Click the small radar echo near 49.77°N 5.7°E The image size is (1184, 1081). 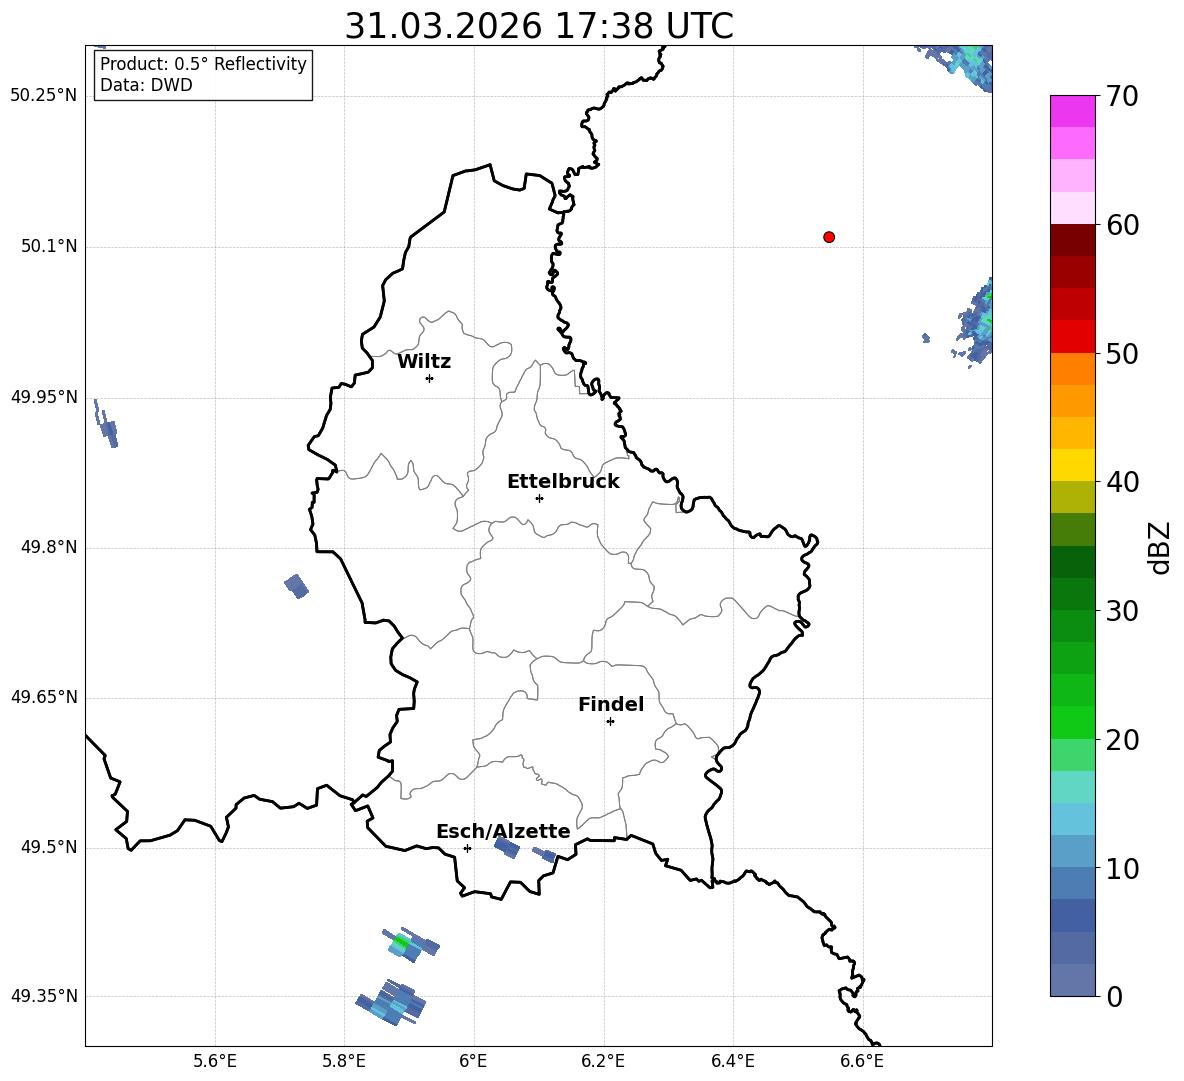(x=296, y=586)
